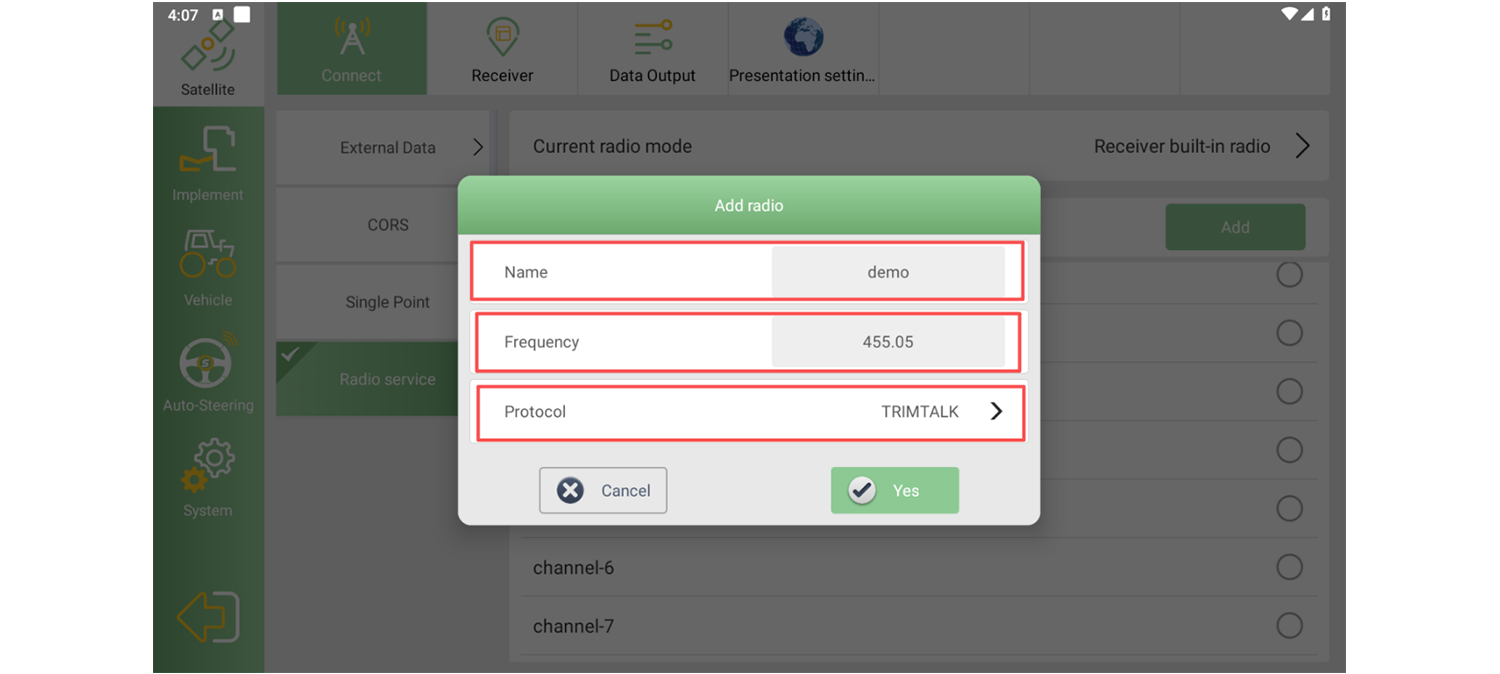Open Data Output tab icon
This screenshot has height=674, width=1500.
point(652,38)
